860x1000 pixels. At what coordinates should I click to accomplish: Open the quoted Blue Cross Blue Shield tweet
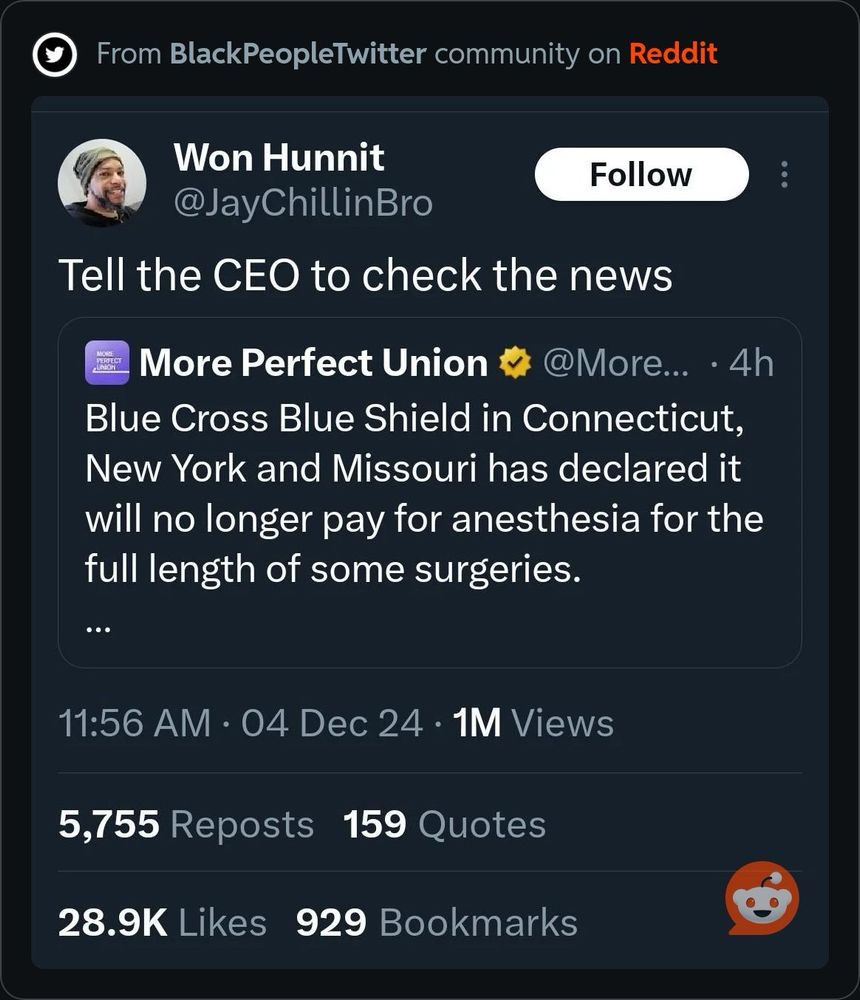pyautogui.click(x=423, y=494)
